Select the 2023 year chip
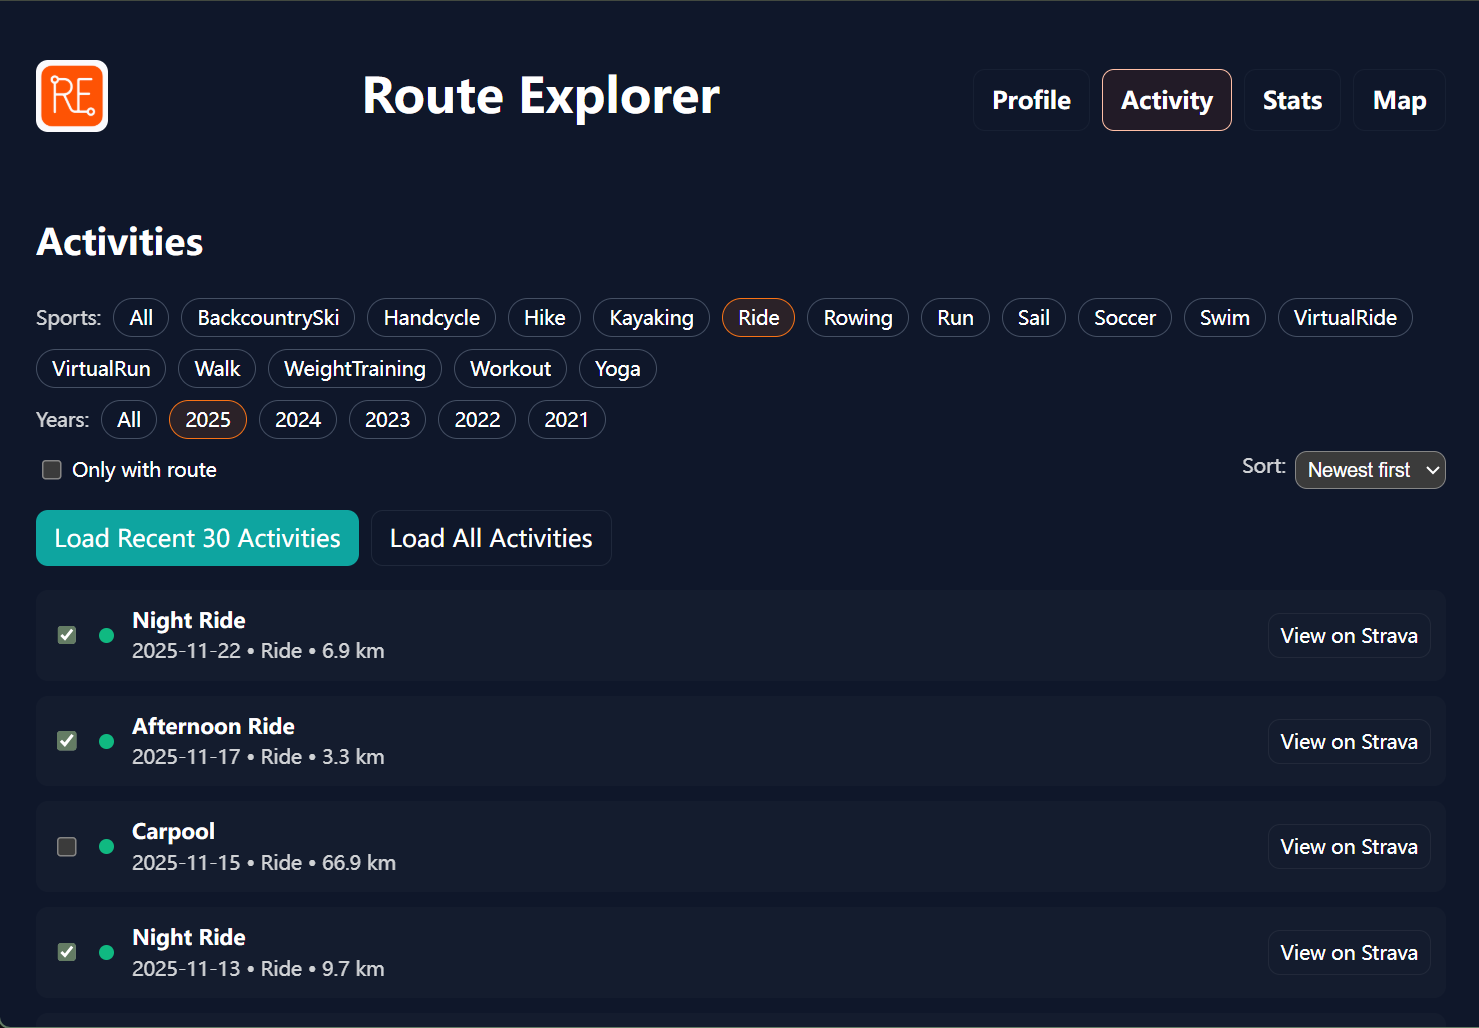Screen dimensions: 1479x1028 [x=387, y=420]
